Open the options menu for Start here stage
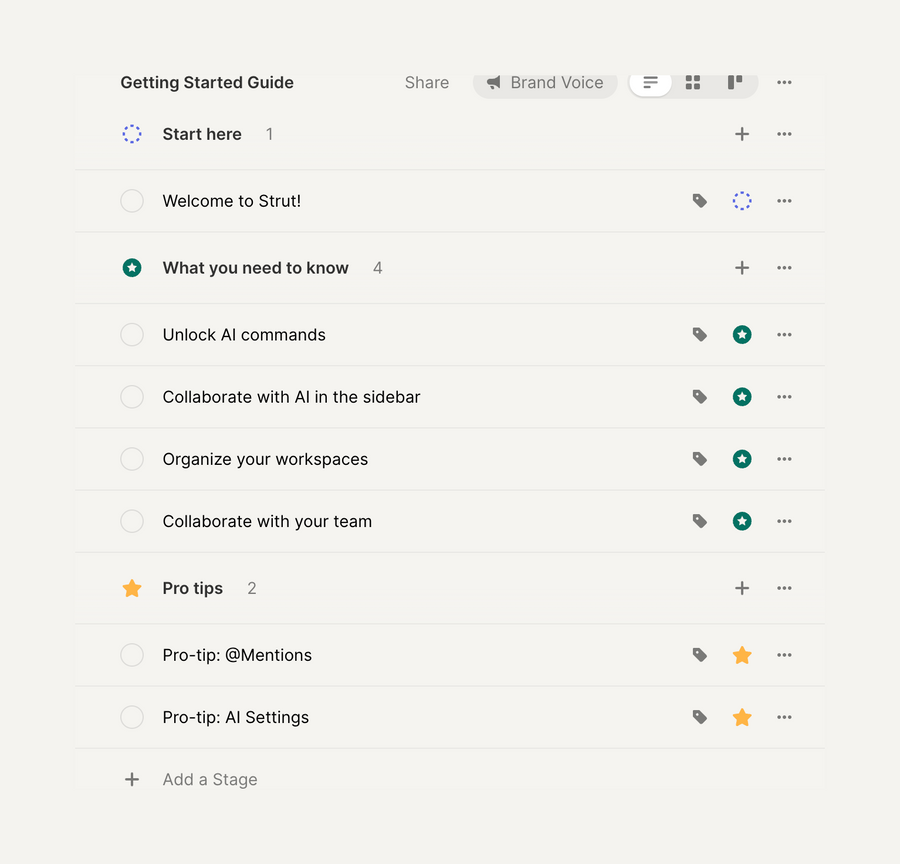 click(x=784, y=133)
